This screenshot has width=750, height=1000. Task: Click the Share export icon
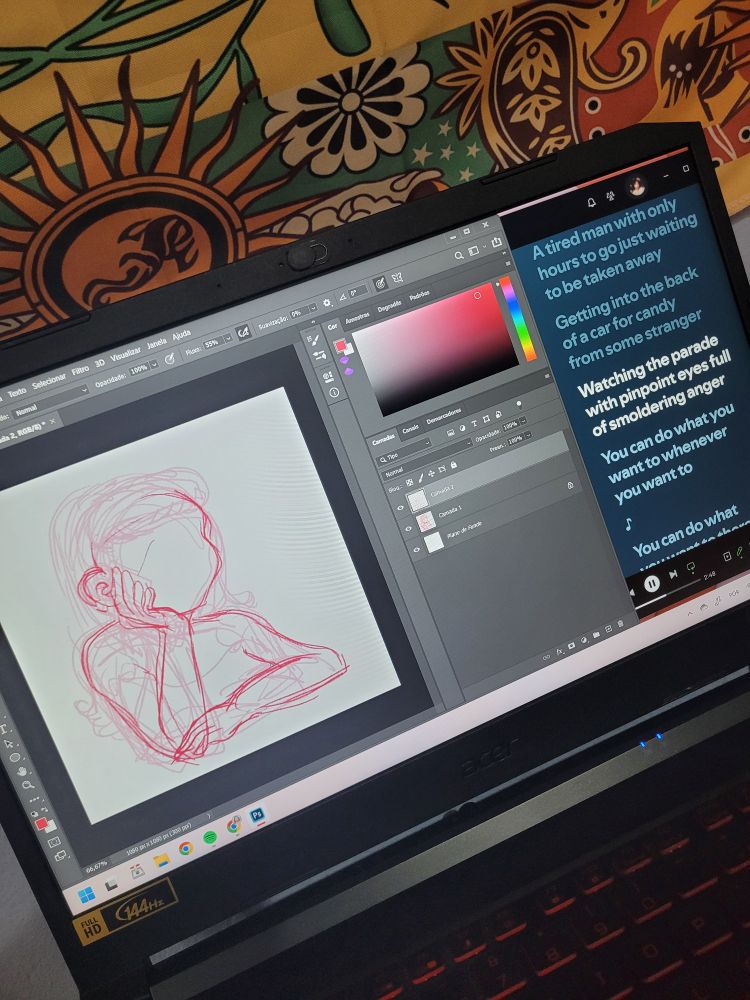tap(497, 242)
